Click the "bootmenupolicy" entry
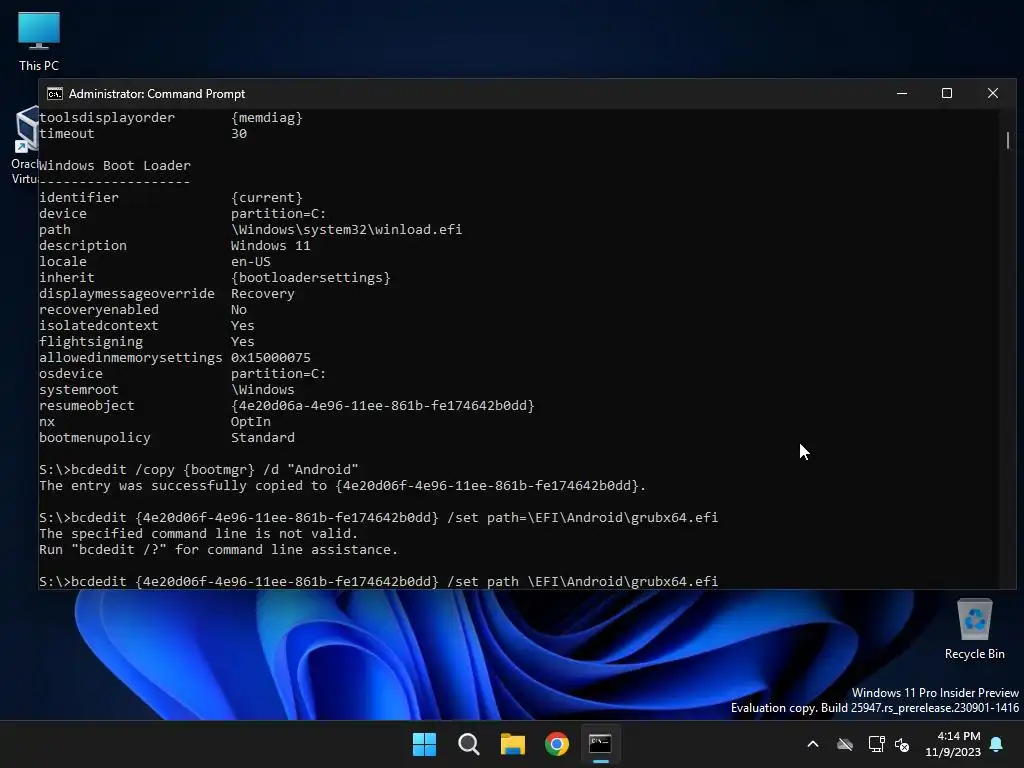This screenshot has height=768, width=1024. click(95, 438)
